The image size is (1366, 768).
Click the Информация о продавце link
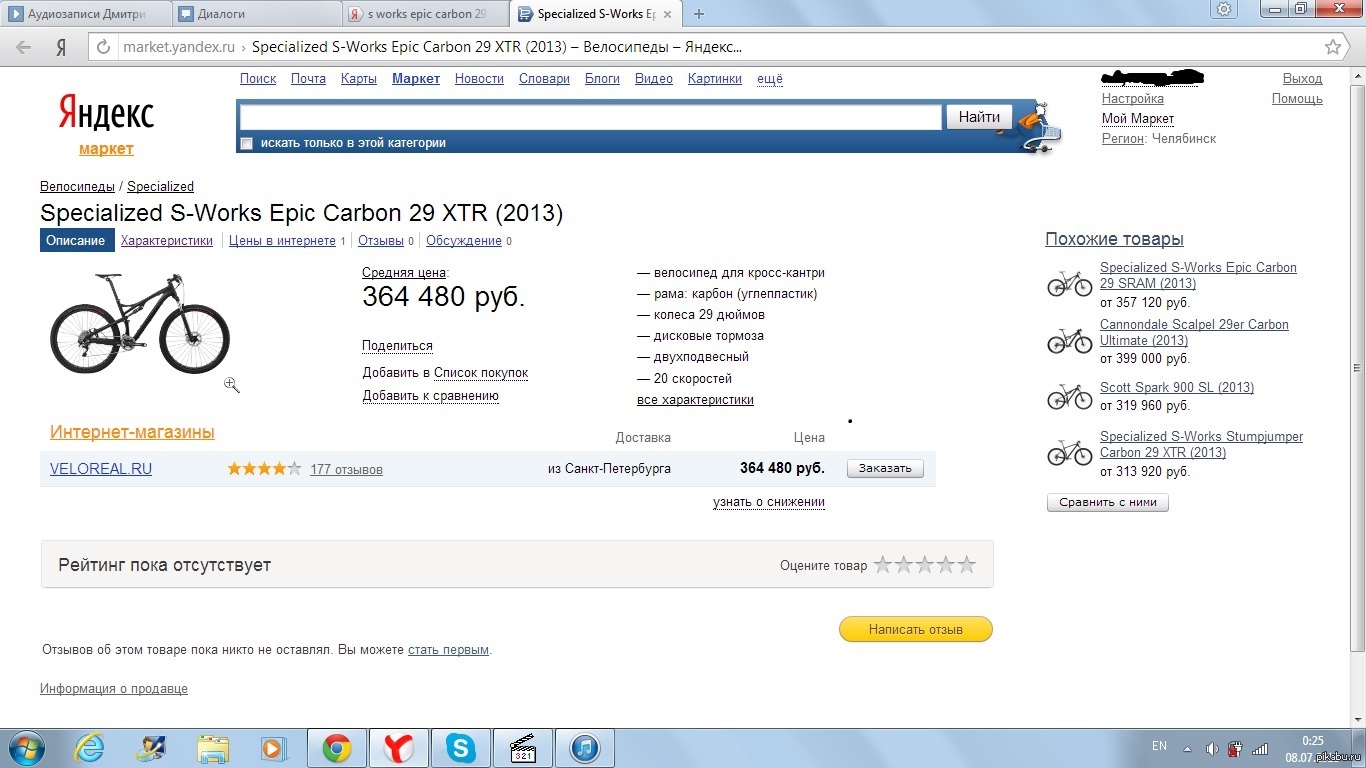coord(114,689)
